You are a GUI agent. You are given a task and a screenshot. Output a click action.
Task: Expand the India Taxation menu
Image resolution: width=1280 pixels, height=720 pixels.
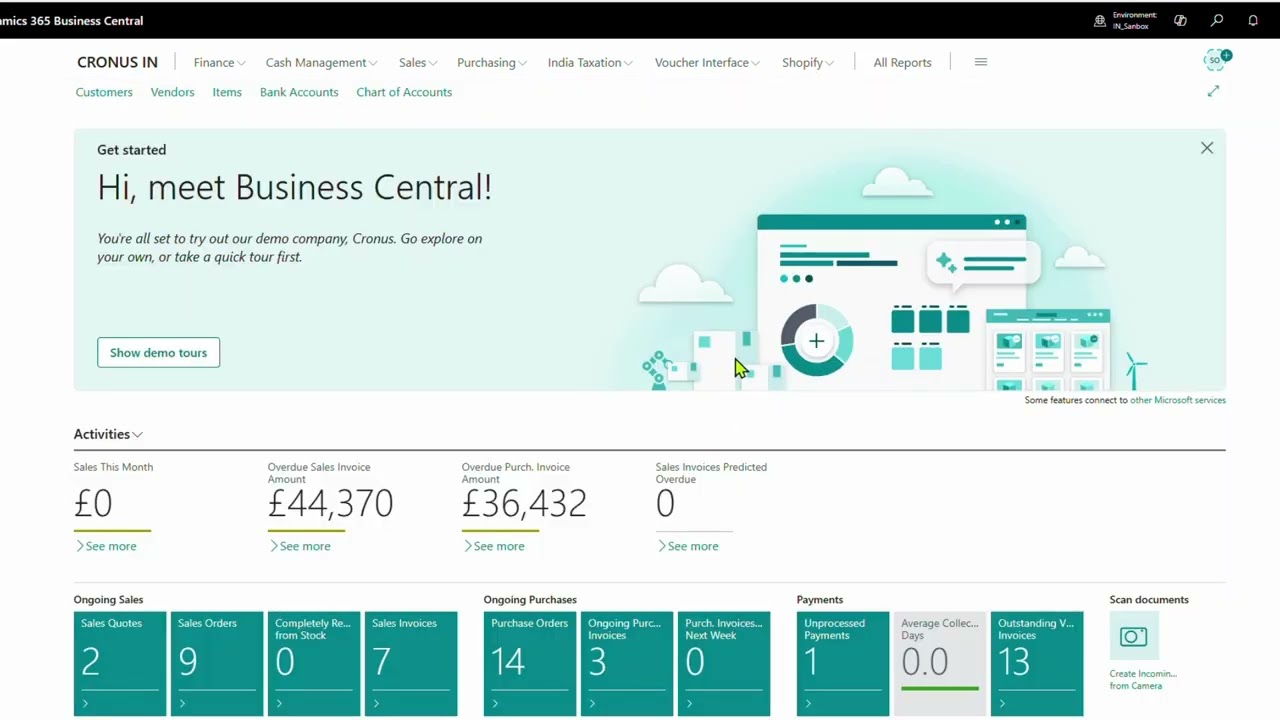coord(590,62)
